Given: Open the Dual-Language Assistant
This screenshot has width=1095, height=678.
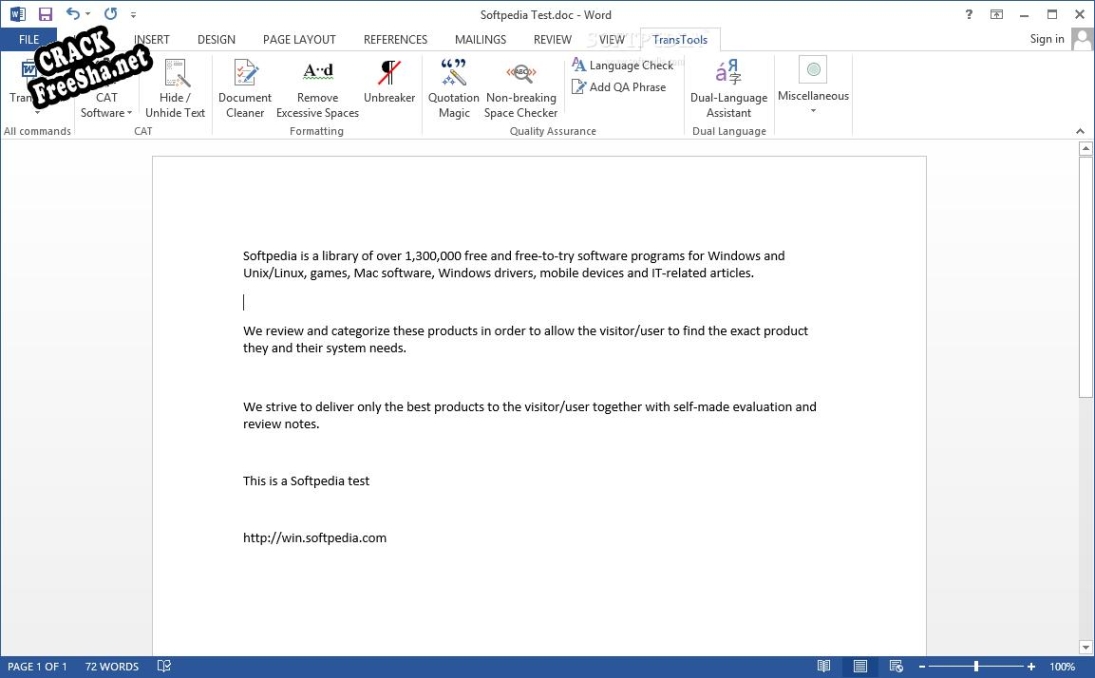Looking at the screenshot, I should click(728, 73).
